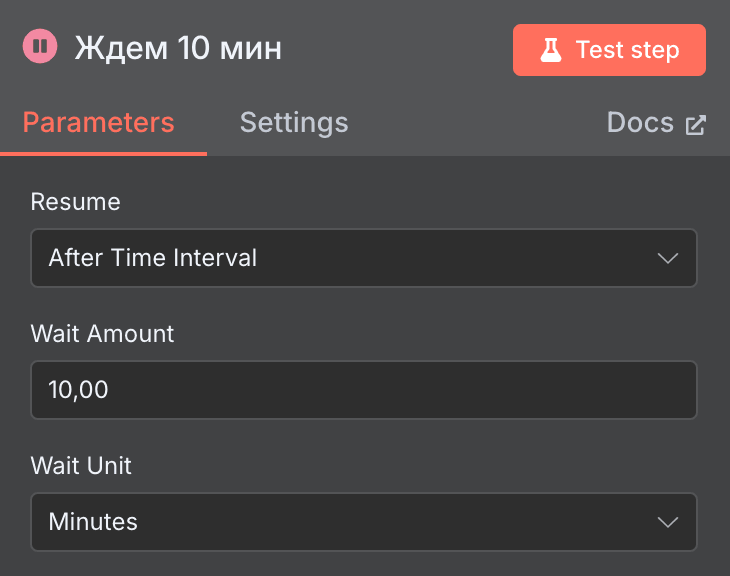Click the Wait Unit field label
Viewport: 730px width, 576px height.
pyautogui.click(x=81, y=466)
